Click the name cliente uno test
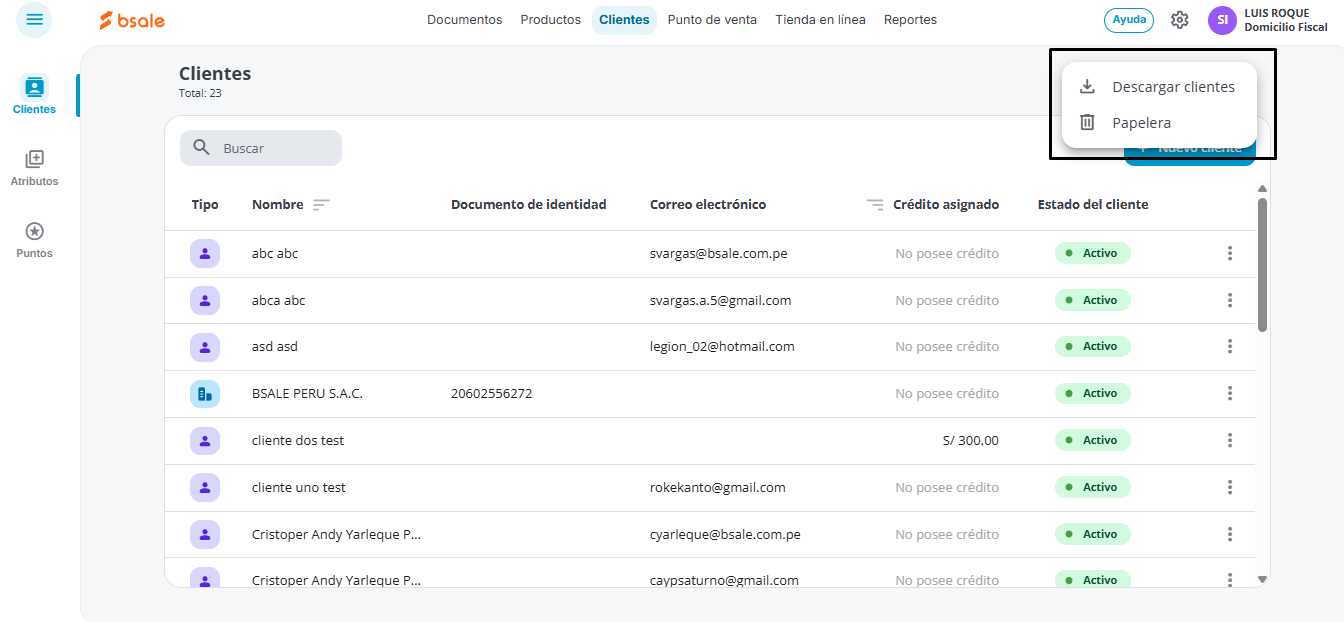This screenshot has height=622, width=1344. 299,487
